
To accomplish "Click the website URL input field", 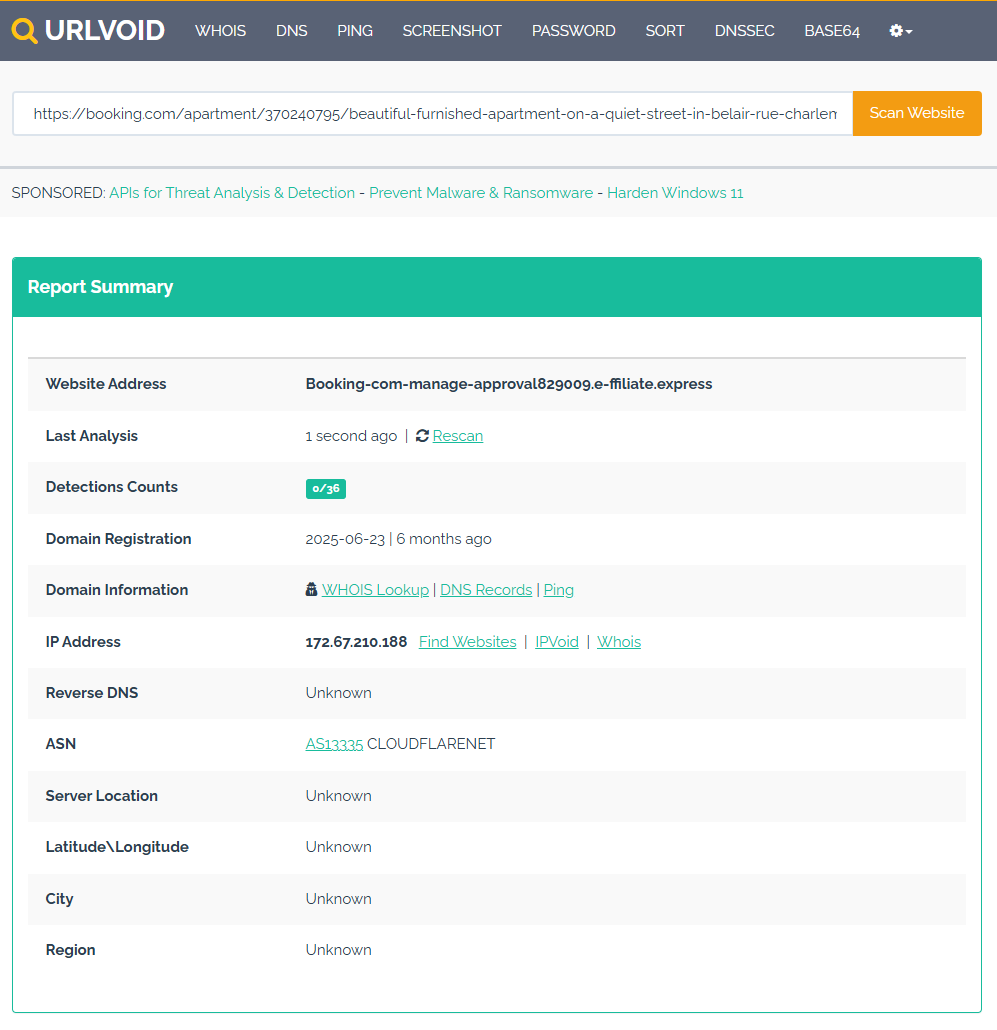I will [430, 113].
